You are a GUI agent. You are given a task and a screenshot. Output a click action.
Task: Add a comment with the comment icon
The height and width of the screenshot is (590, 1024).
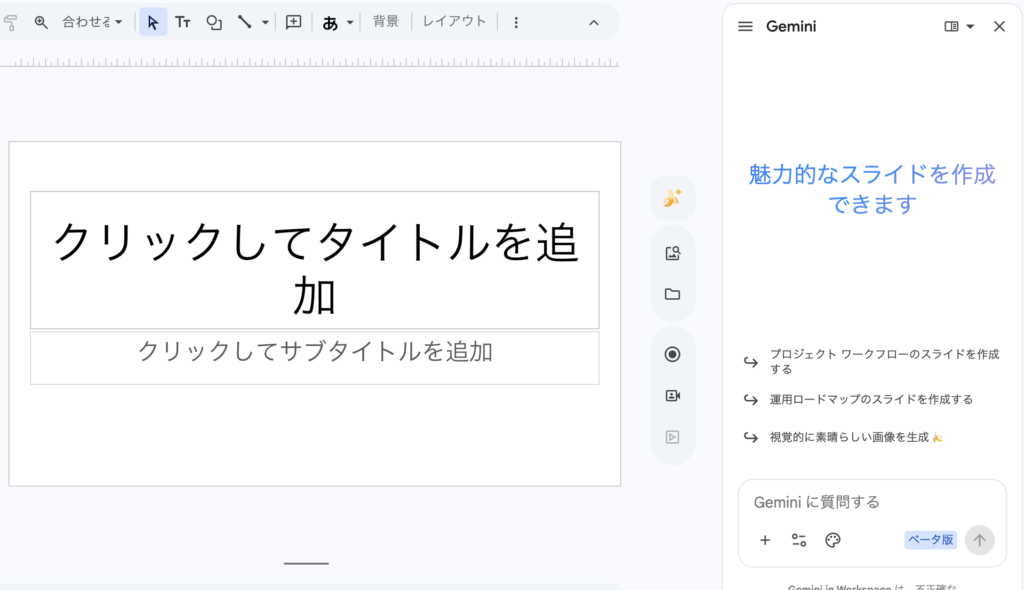point(294,22)
